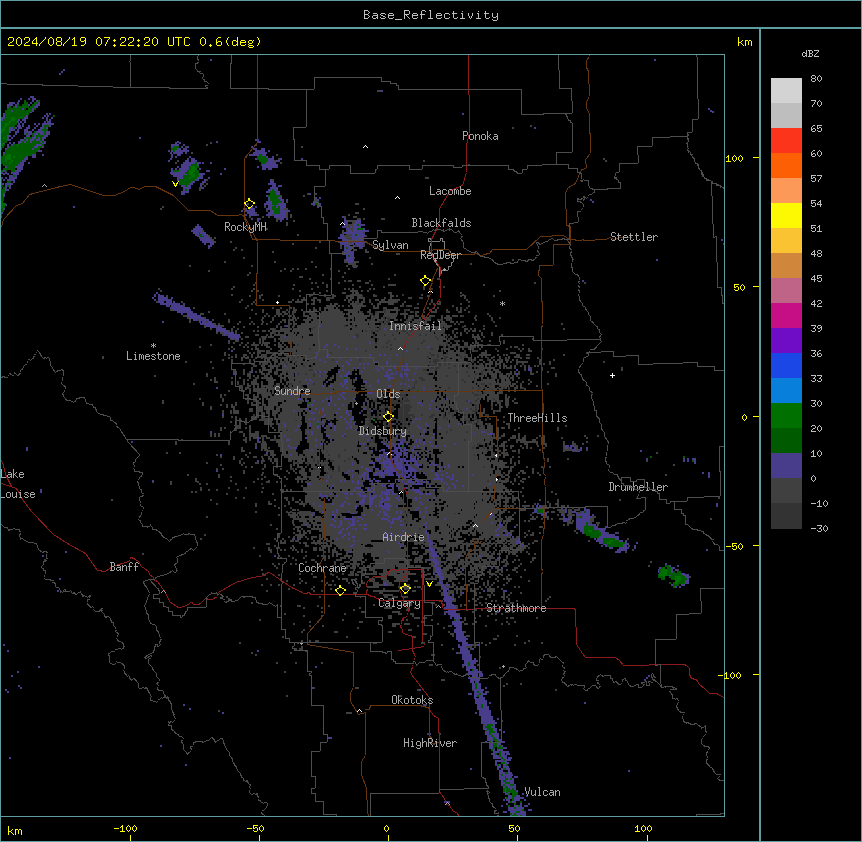The image size is (862, 842).
Task: Click the Blackfalds city label
Action: (x=441, y=223)
